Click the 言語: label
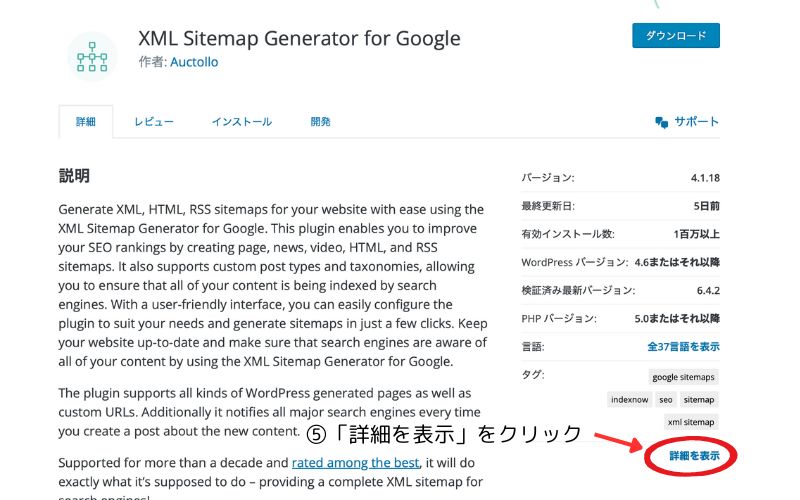Screen dimensions: 800x500 tap(533, 347)
